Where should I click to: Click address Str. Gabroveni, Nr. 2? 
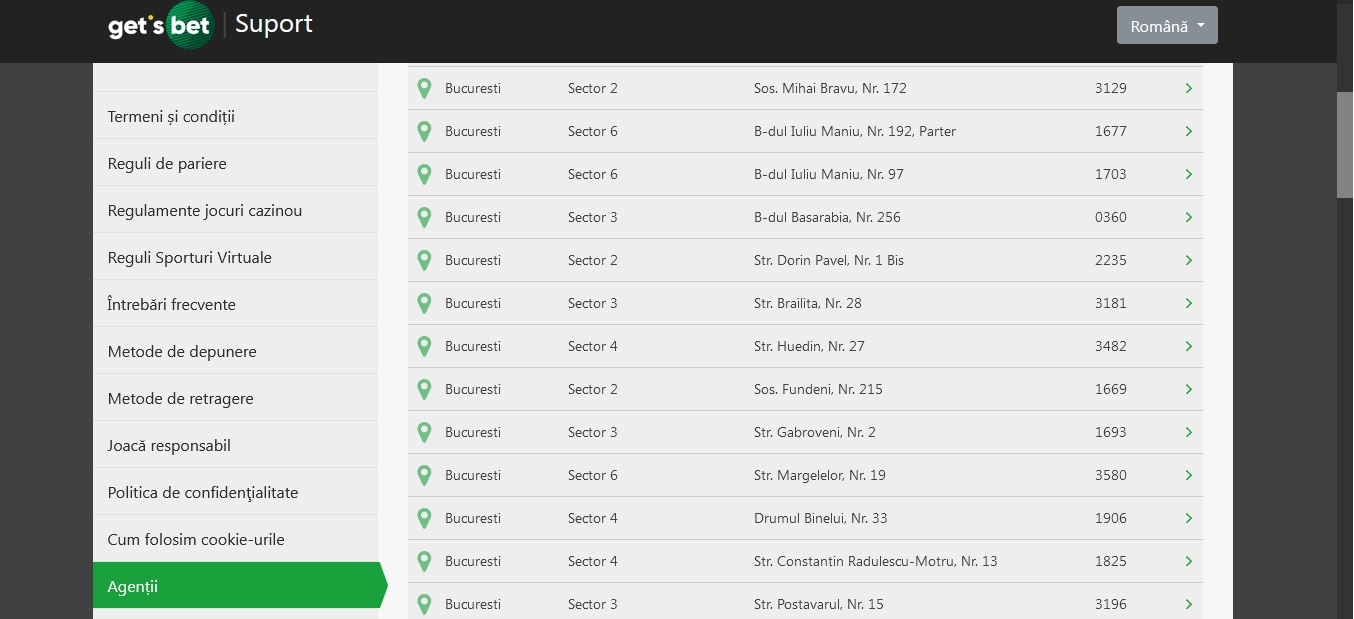tap(815, 432)
